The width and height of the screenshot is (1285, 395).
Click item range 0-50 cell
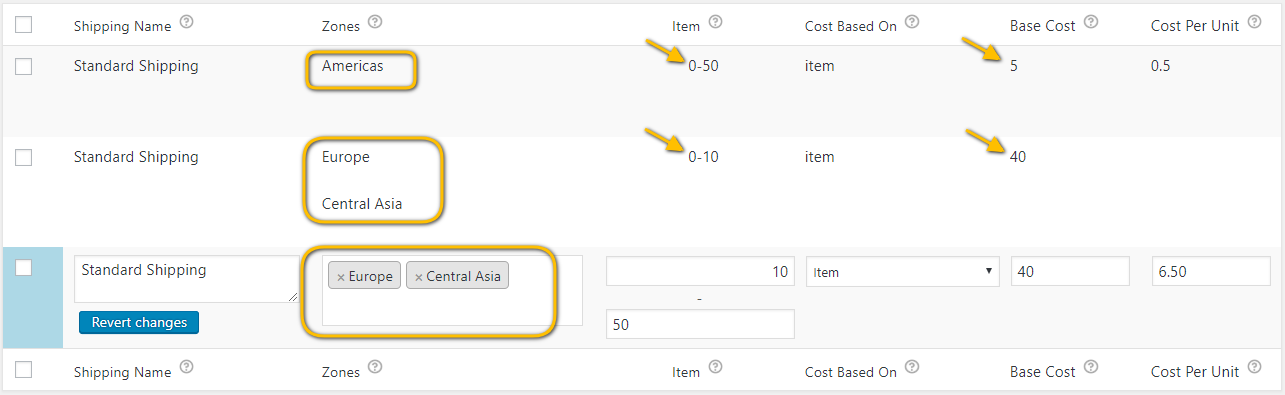tap(703, 66)
